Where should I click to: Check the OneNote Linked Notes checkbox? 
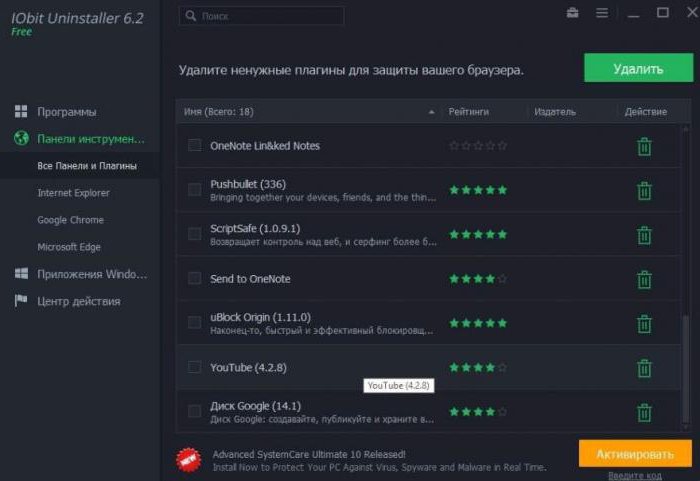click(194, 145)
